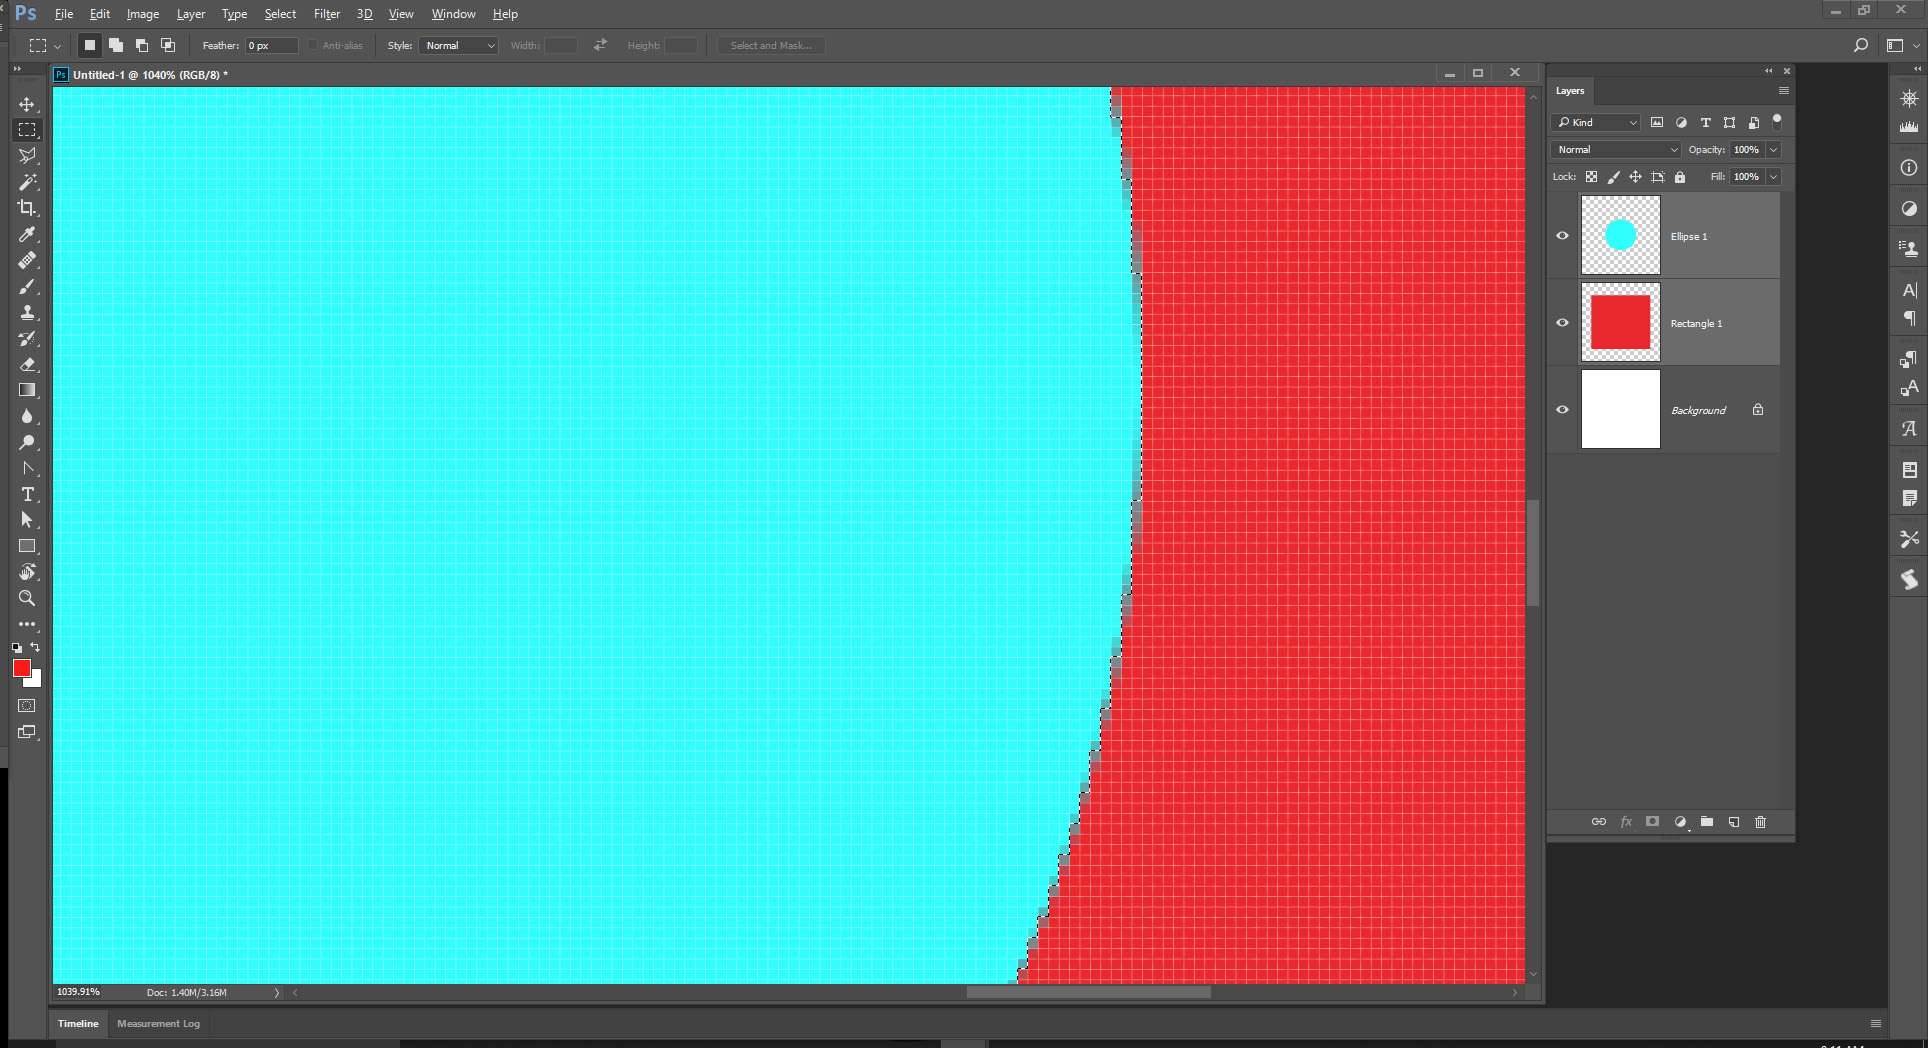Select the Horizontal Type tool
1928x1048 pixels.
27,494
